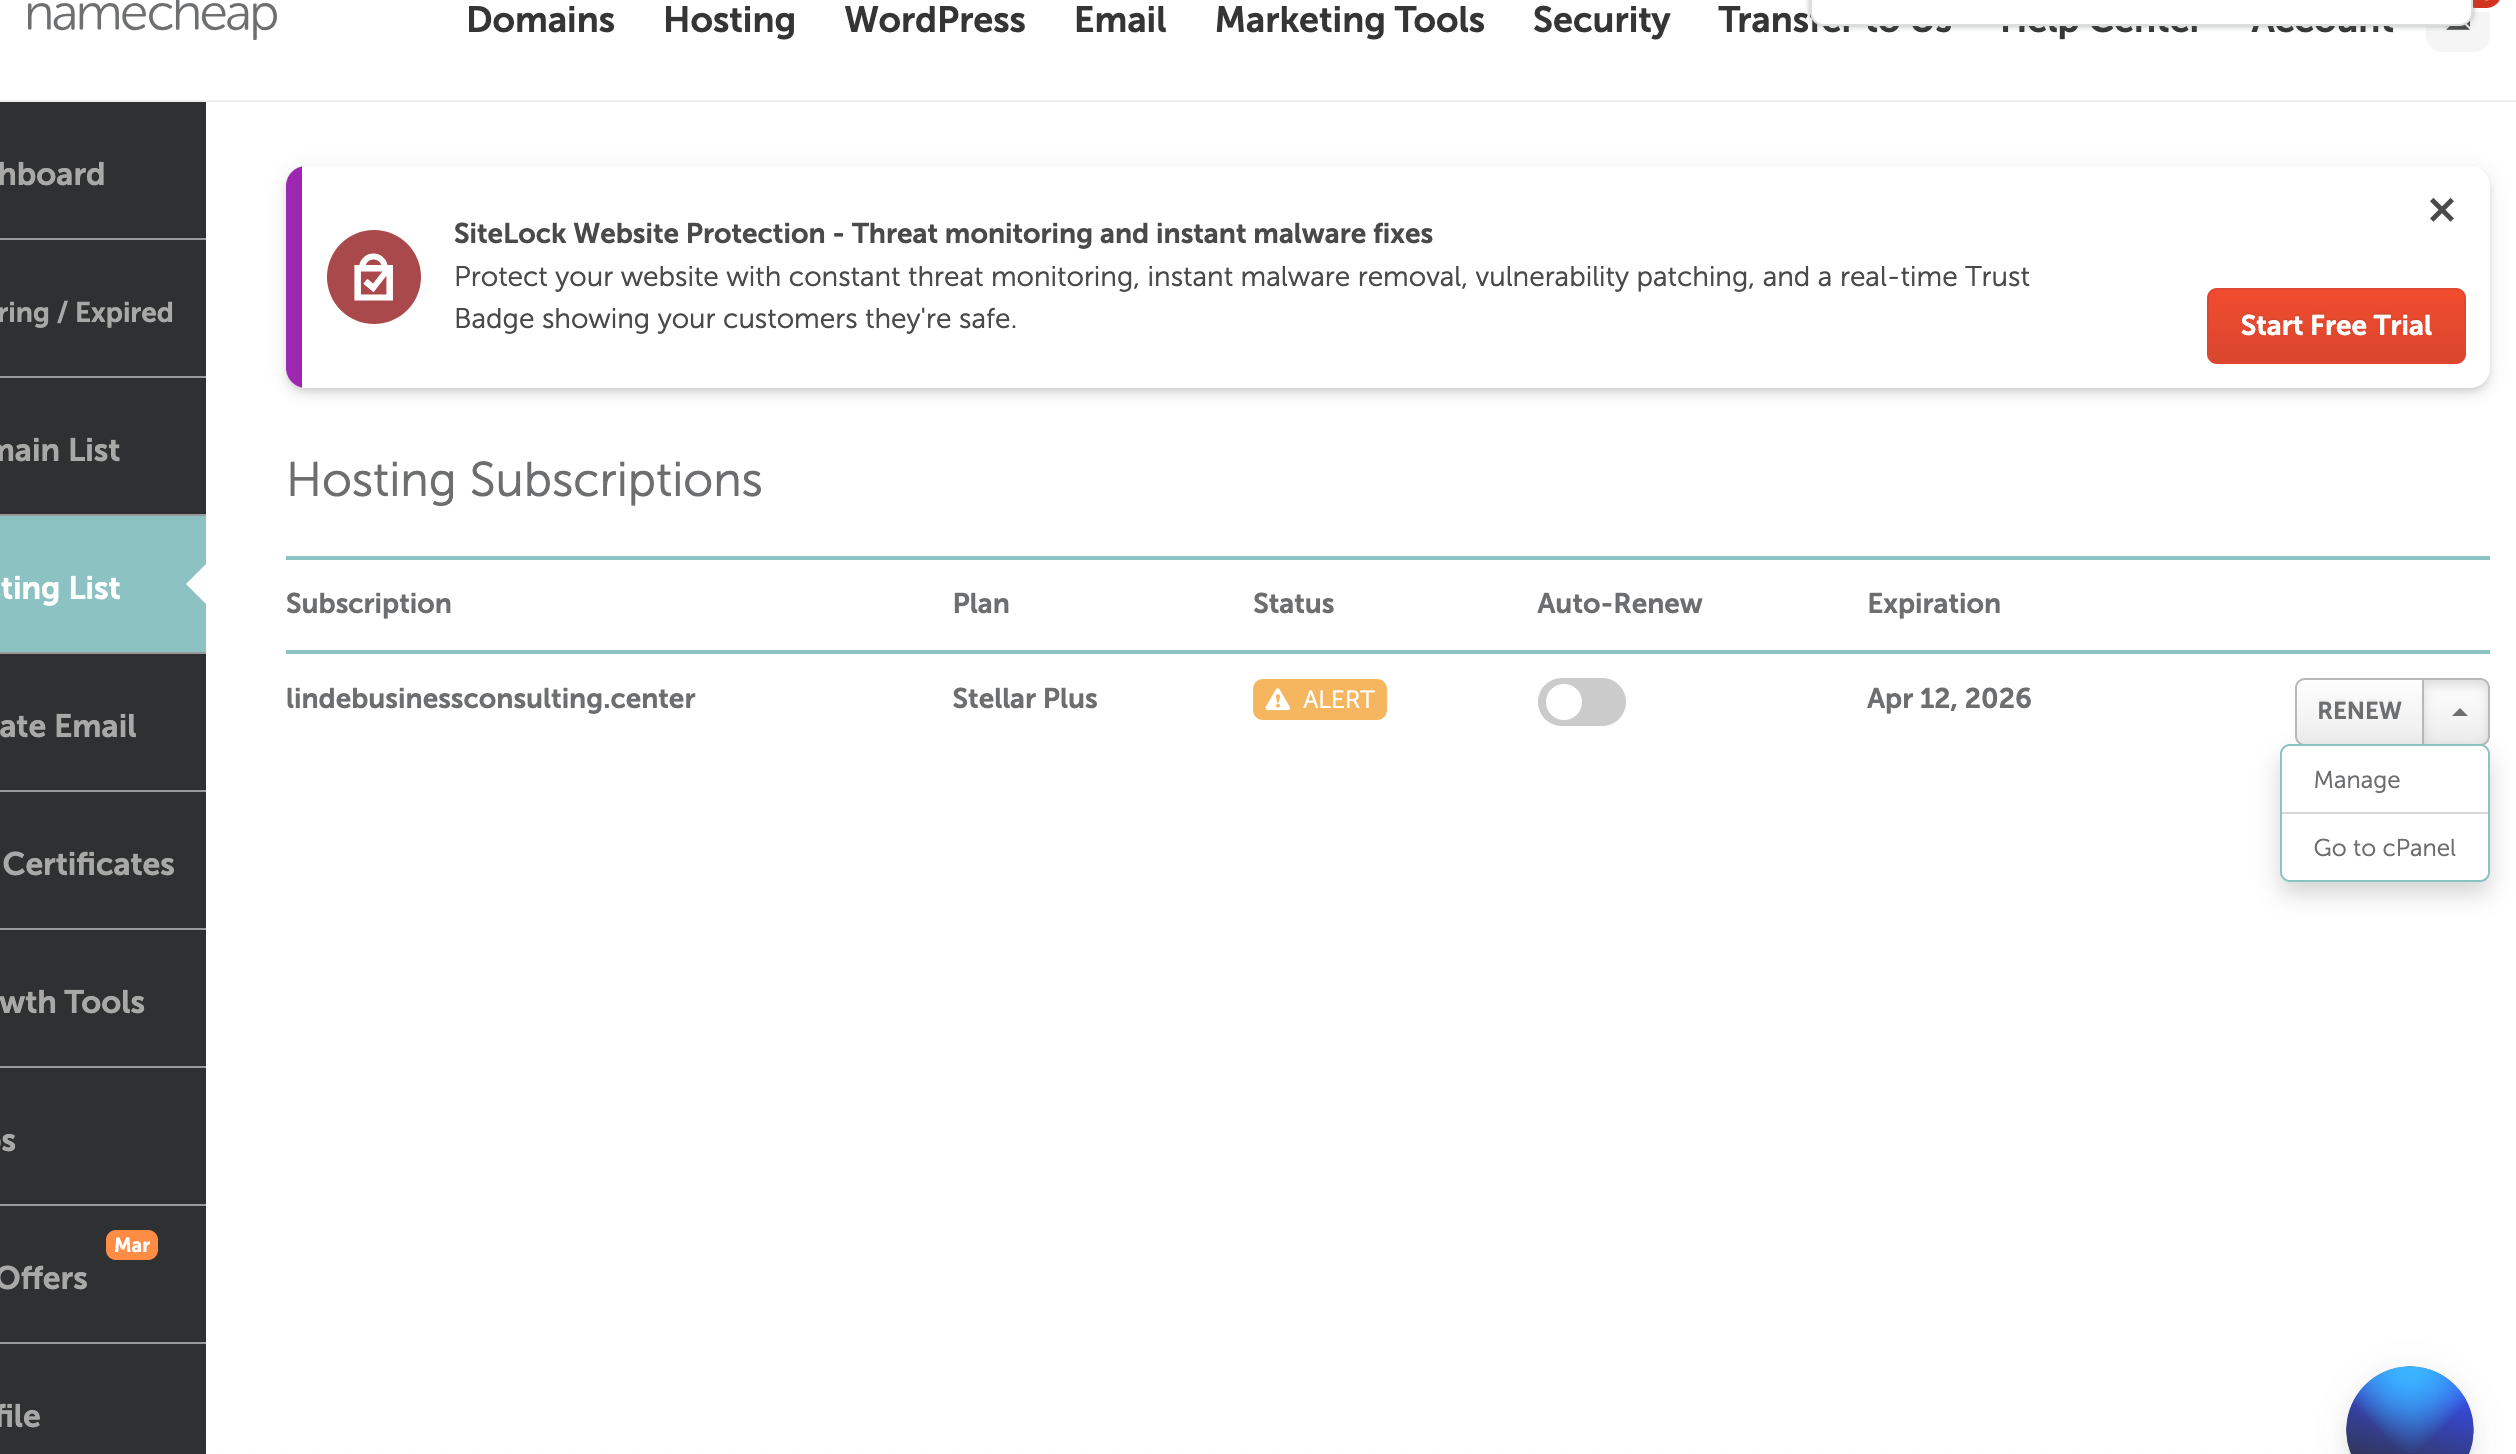Open Growth Tools sidebar item
Screen dimensions: 2516x1454
point(103,999)
